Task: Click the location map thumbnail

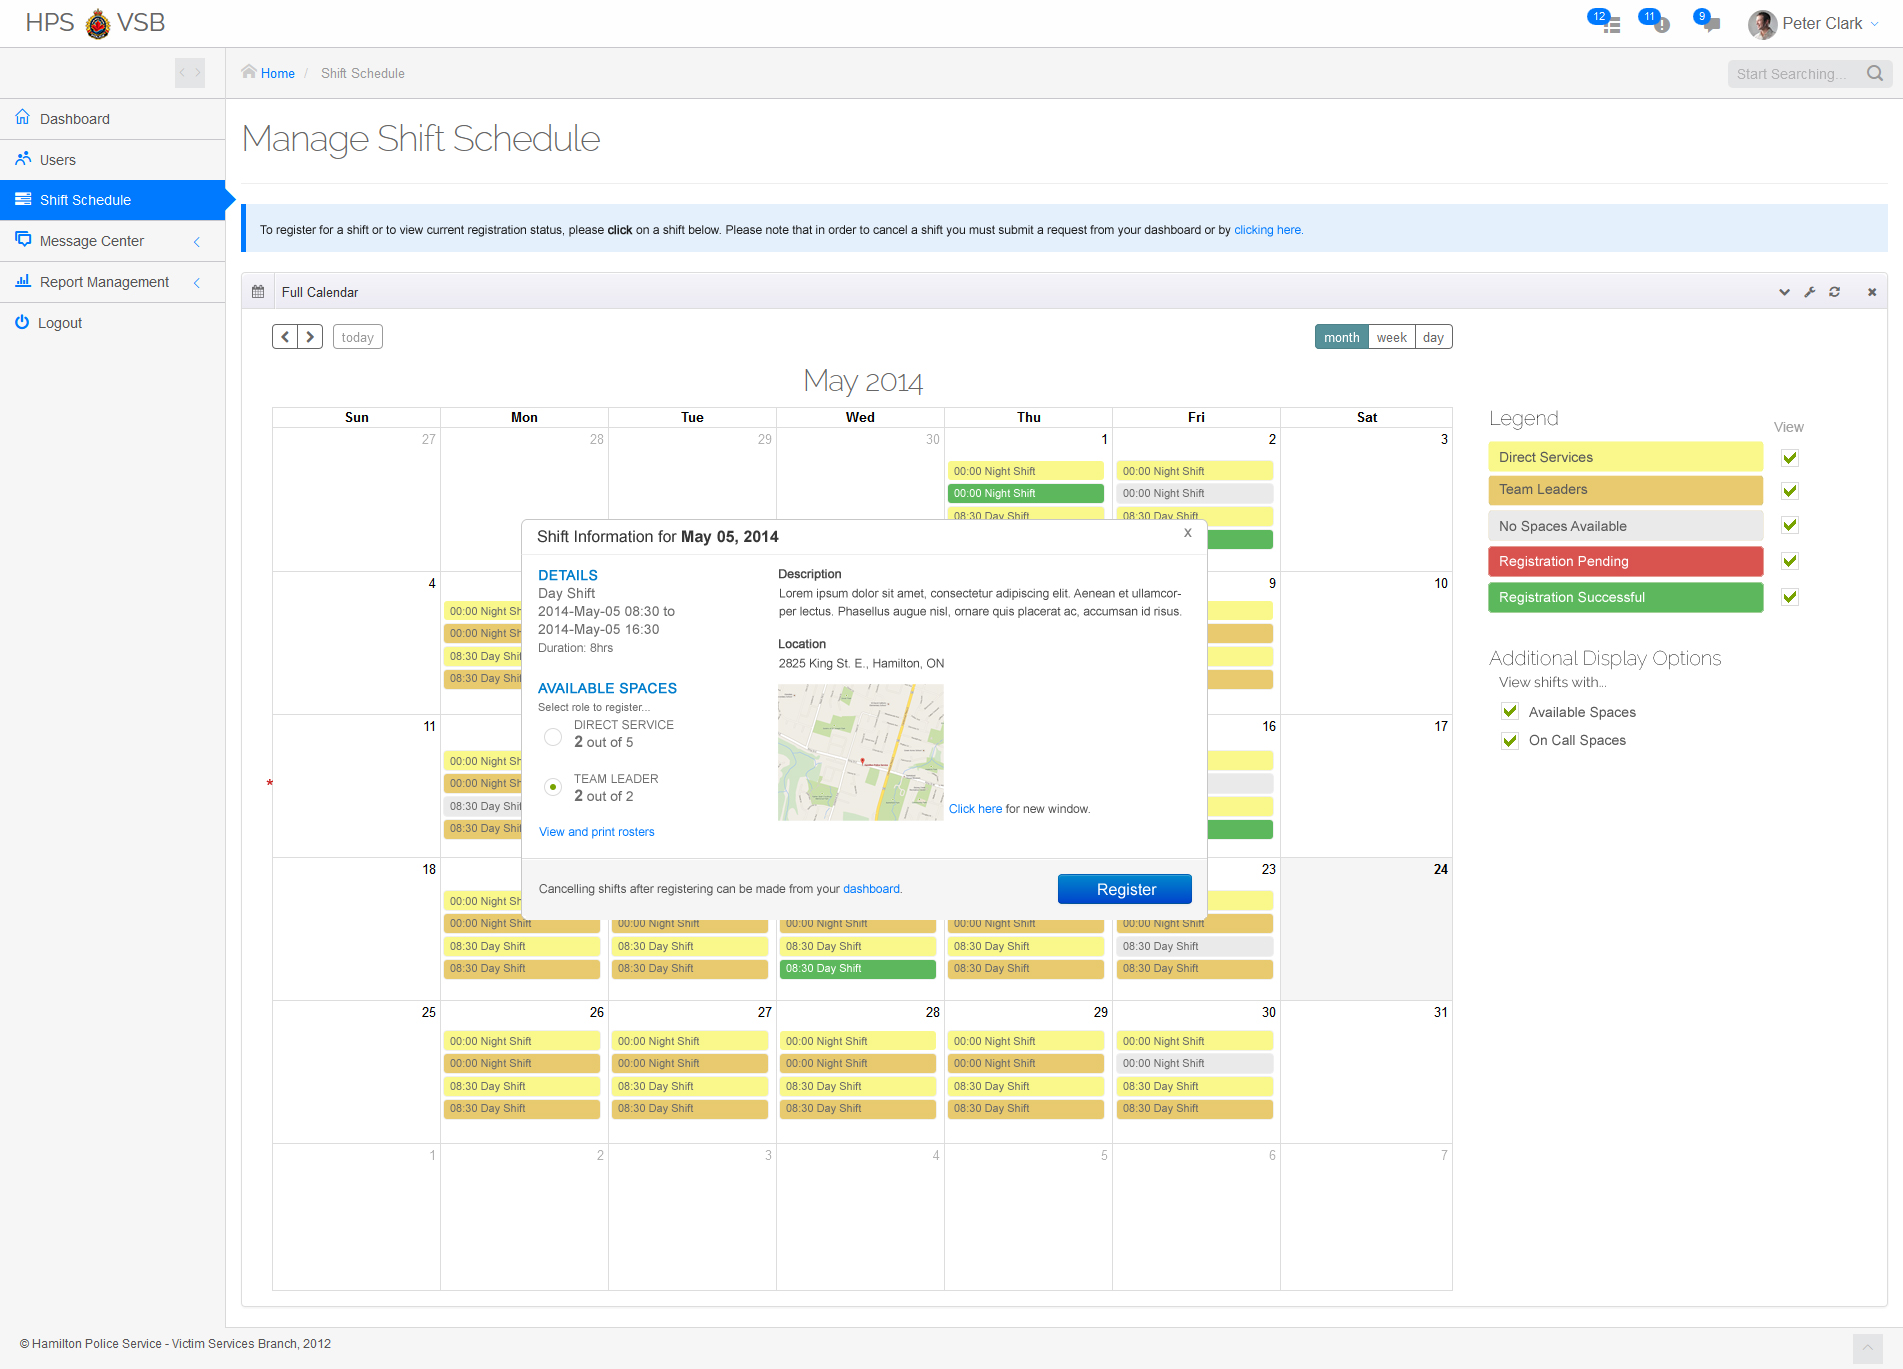Action: (860, 752)
